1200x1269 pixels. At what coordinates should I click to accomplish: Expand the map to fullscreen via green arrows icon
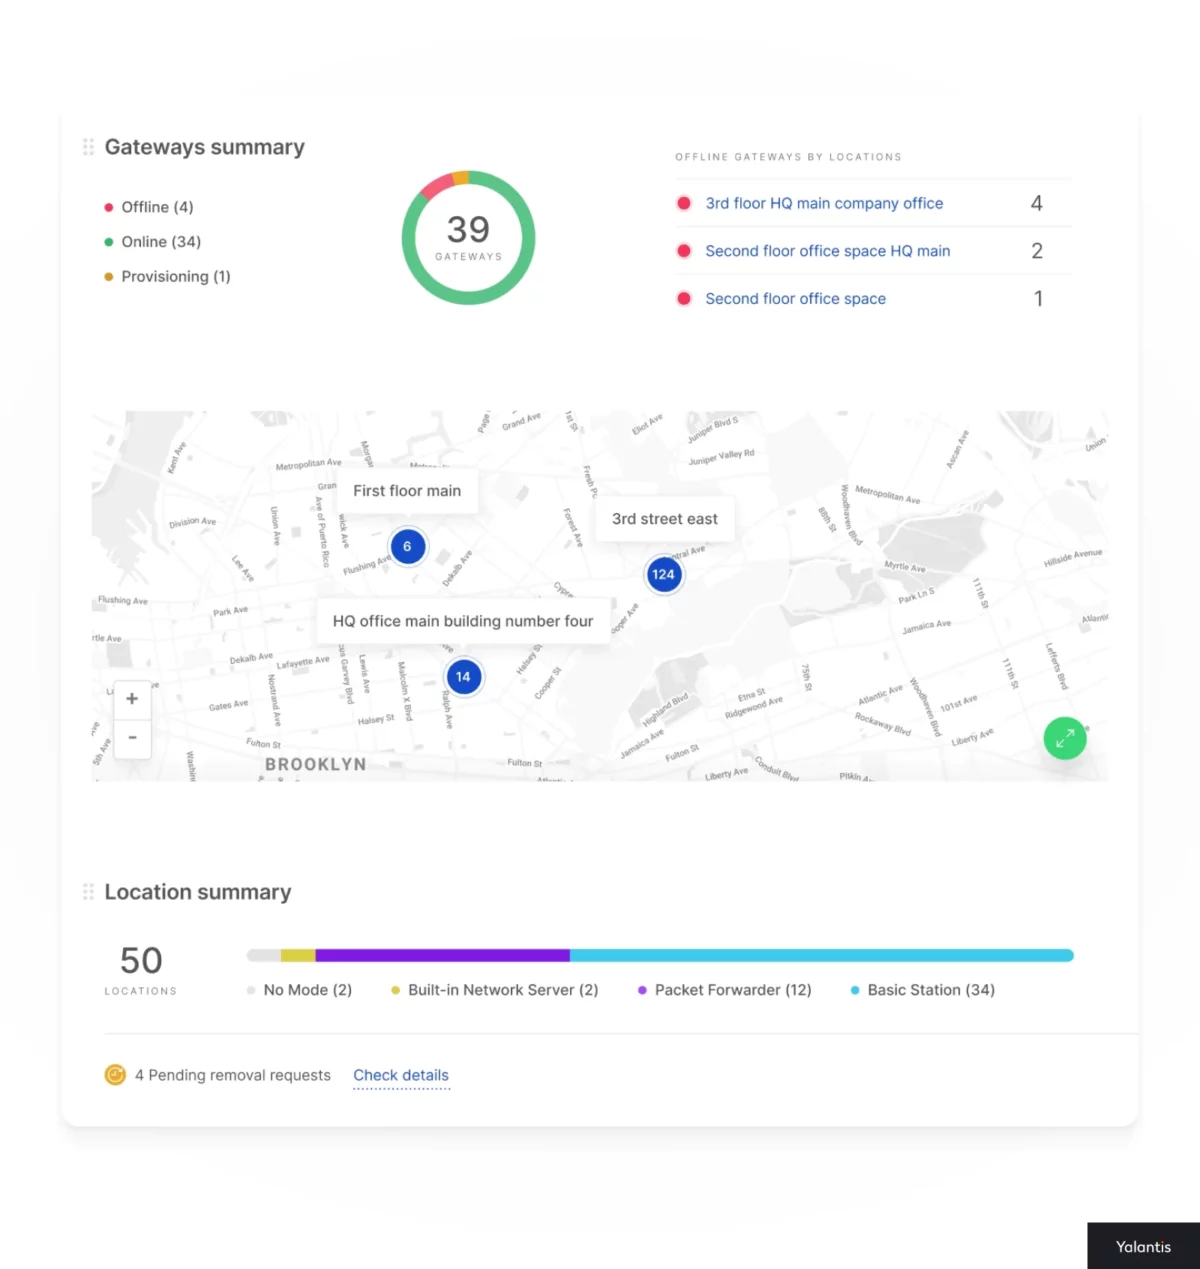tap(1065, 738)
